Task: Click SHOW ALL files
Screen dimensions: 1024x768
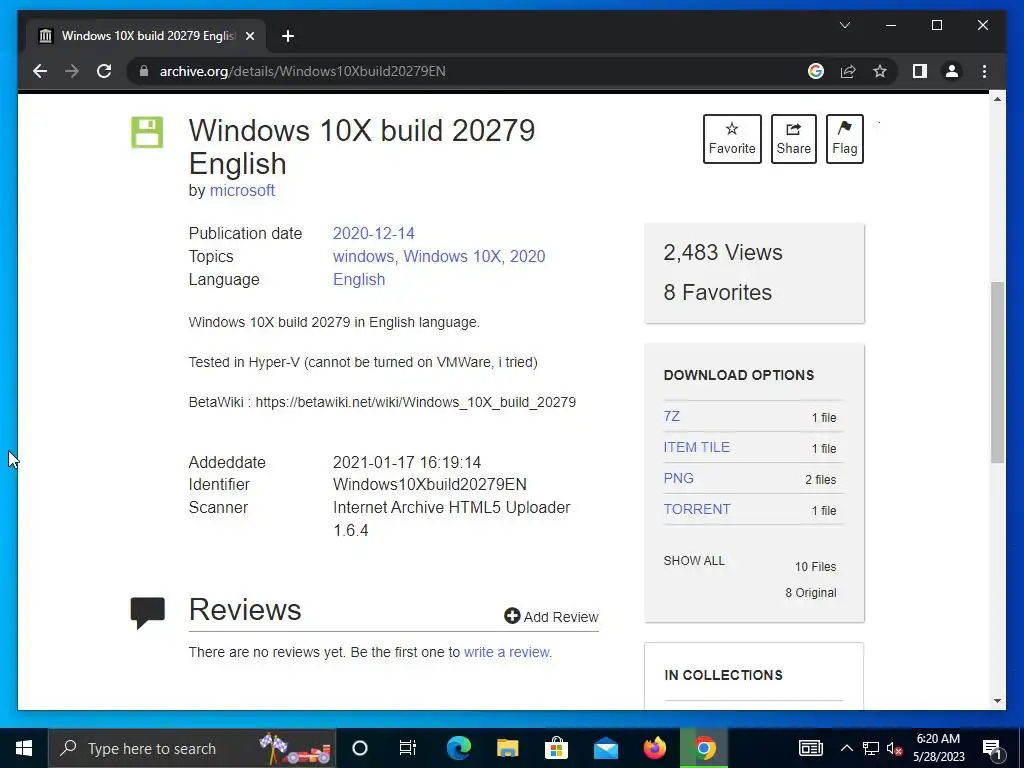Action: 694,560
